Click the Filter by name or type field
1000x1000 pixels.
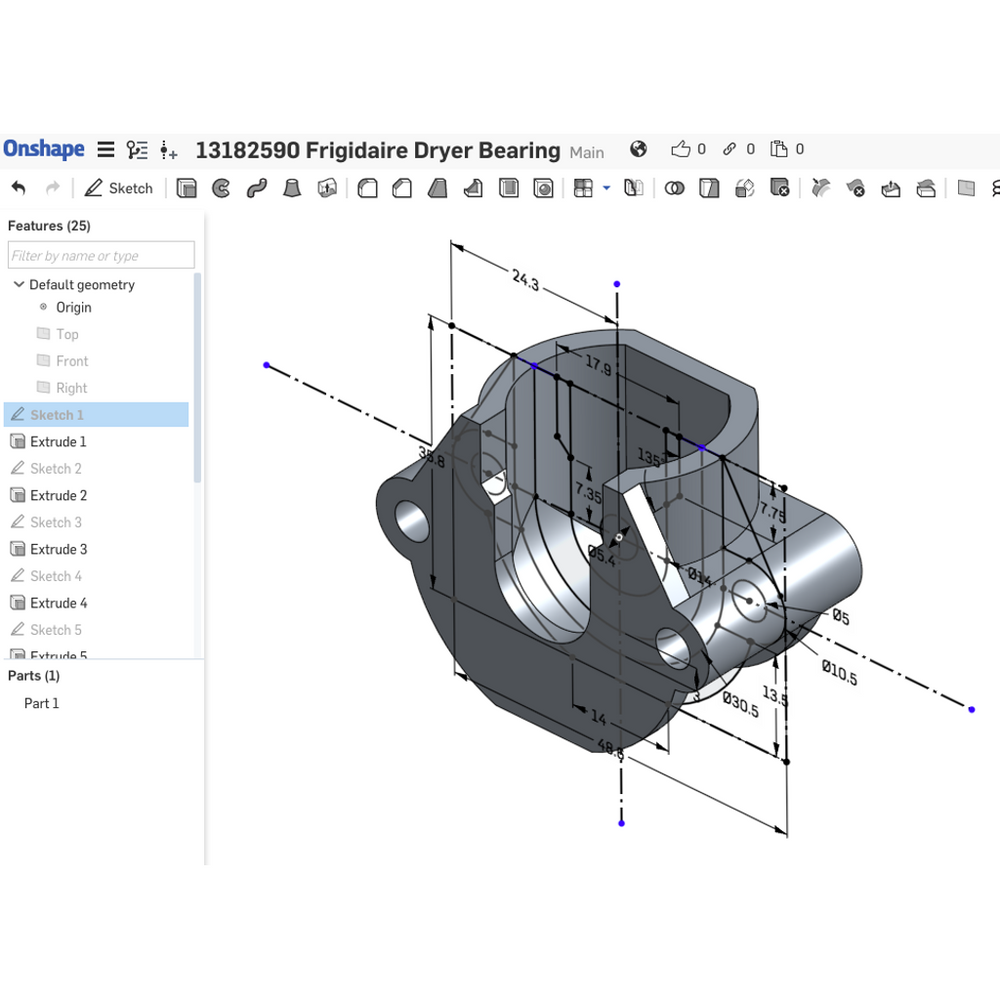point(101,255)
